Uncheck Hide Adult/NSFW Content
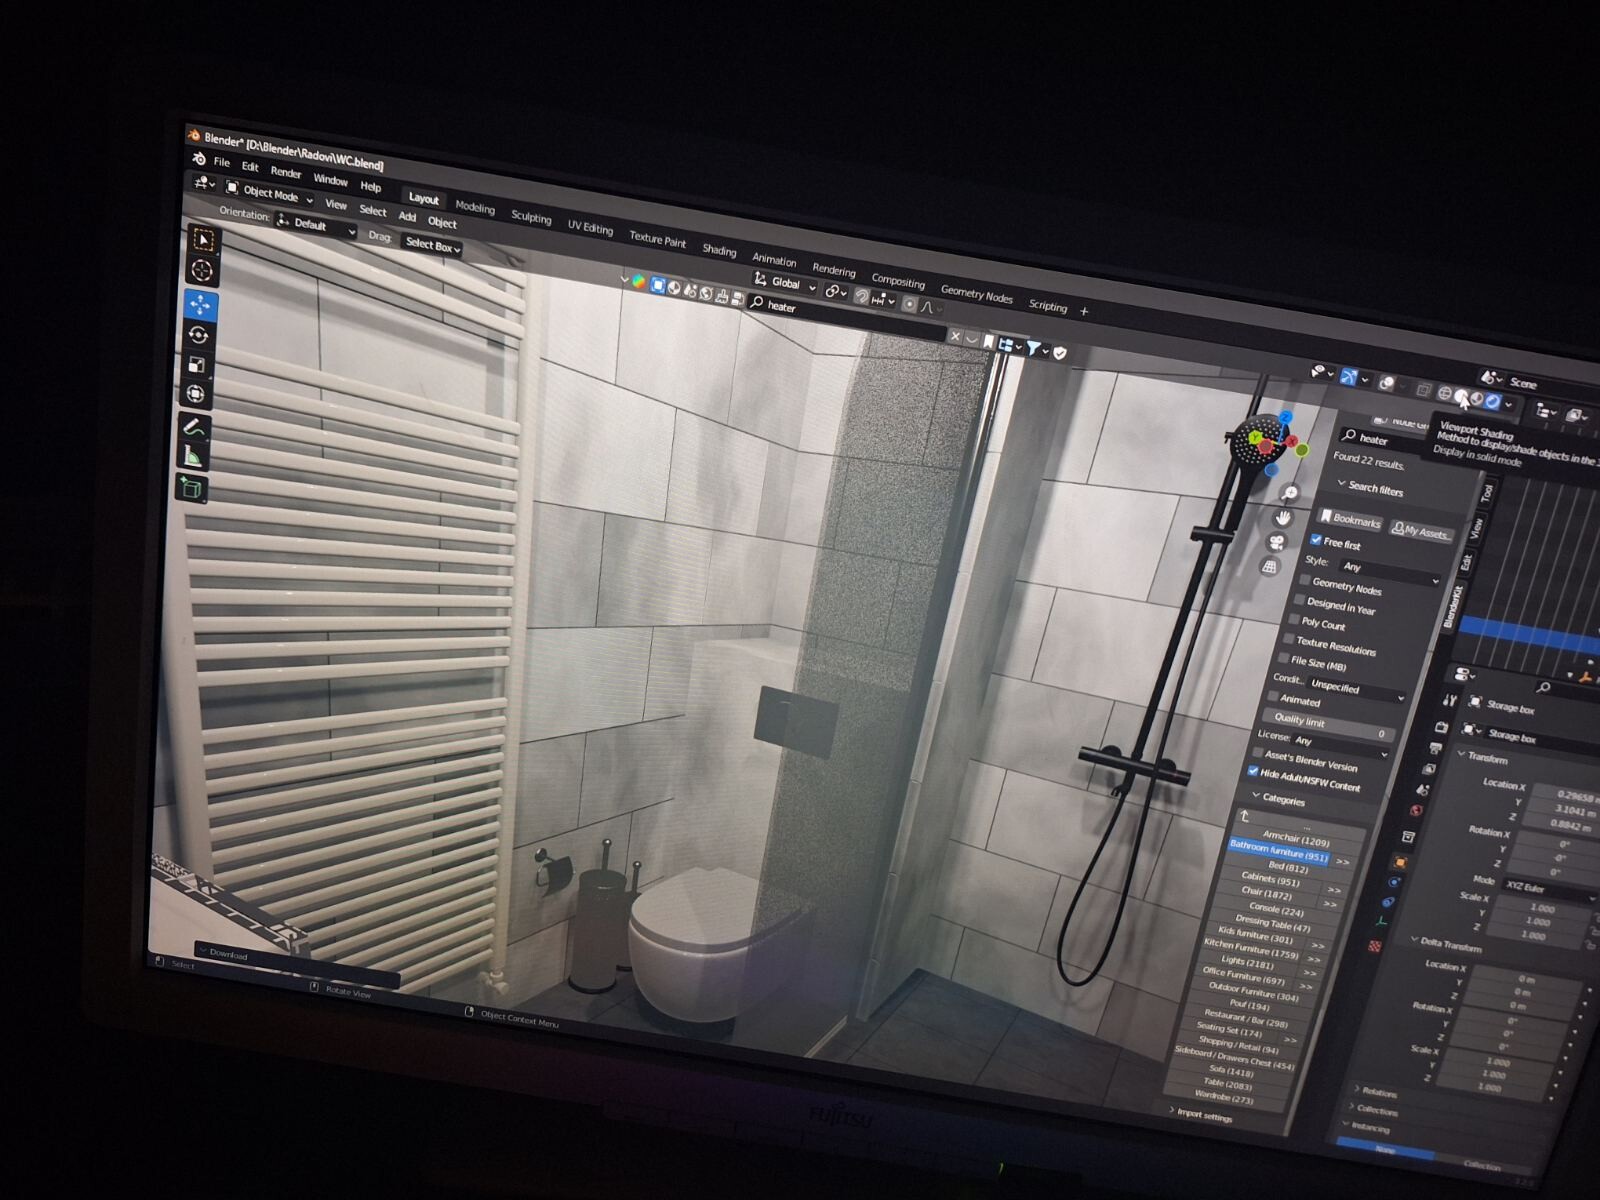 1253,771
